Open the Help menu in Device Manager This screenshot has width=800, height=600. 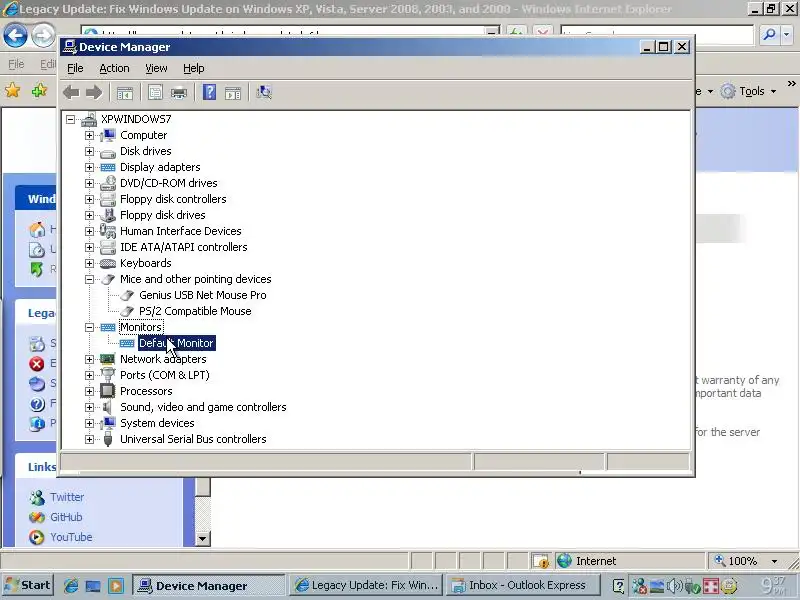[193, 68]
